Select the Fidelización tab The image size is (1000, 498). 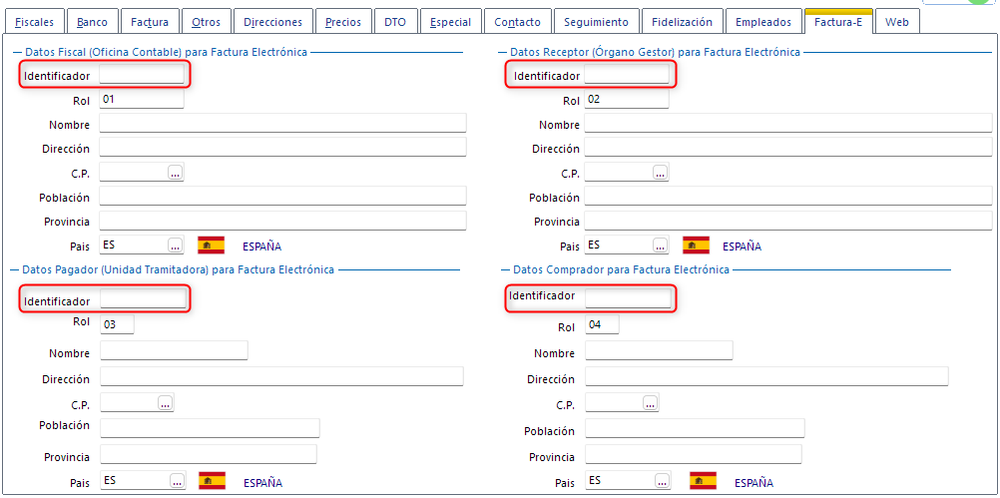tap(682, 22)
